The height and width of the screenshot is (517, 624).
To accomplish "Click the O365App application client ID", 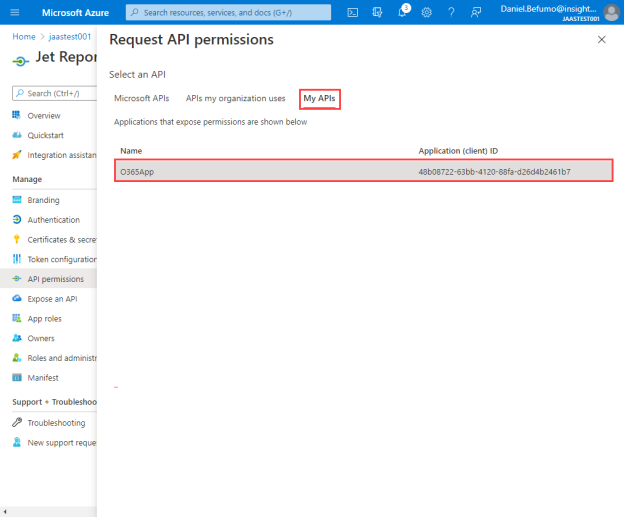I will click(x=494, y=172).
